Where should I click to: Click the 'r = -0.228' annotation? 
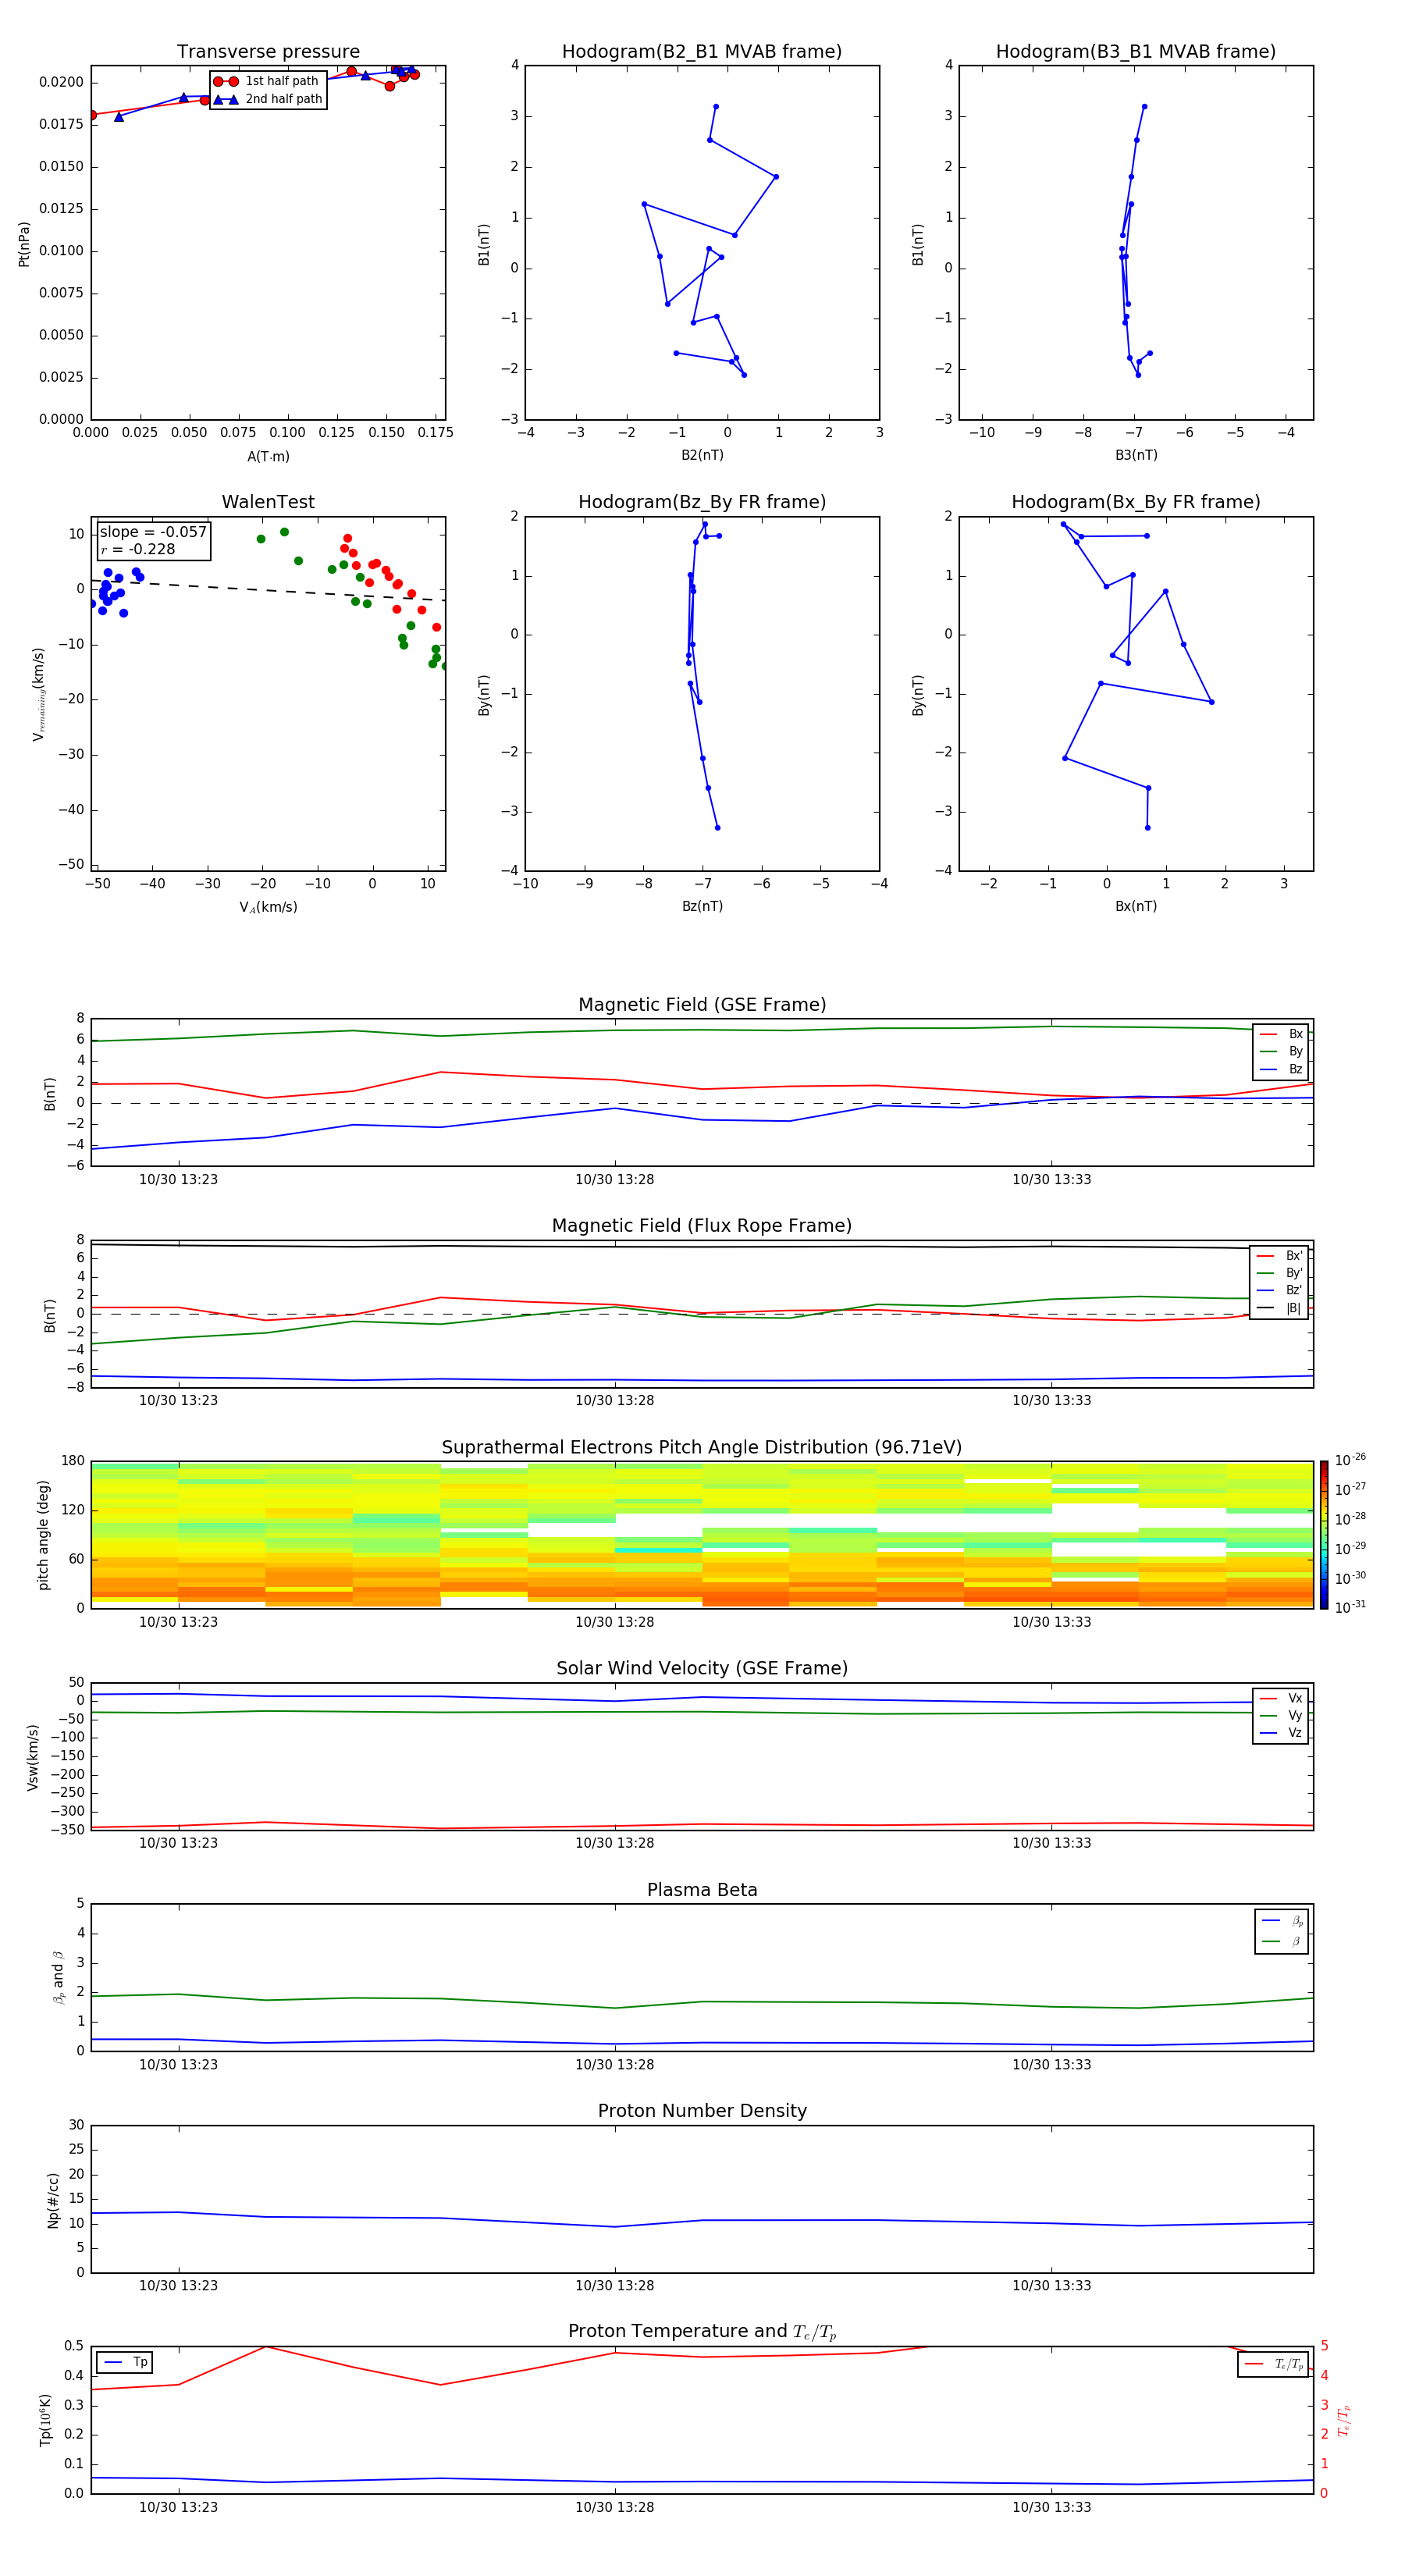pos(138,549)
